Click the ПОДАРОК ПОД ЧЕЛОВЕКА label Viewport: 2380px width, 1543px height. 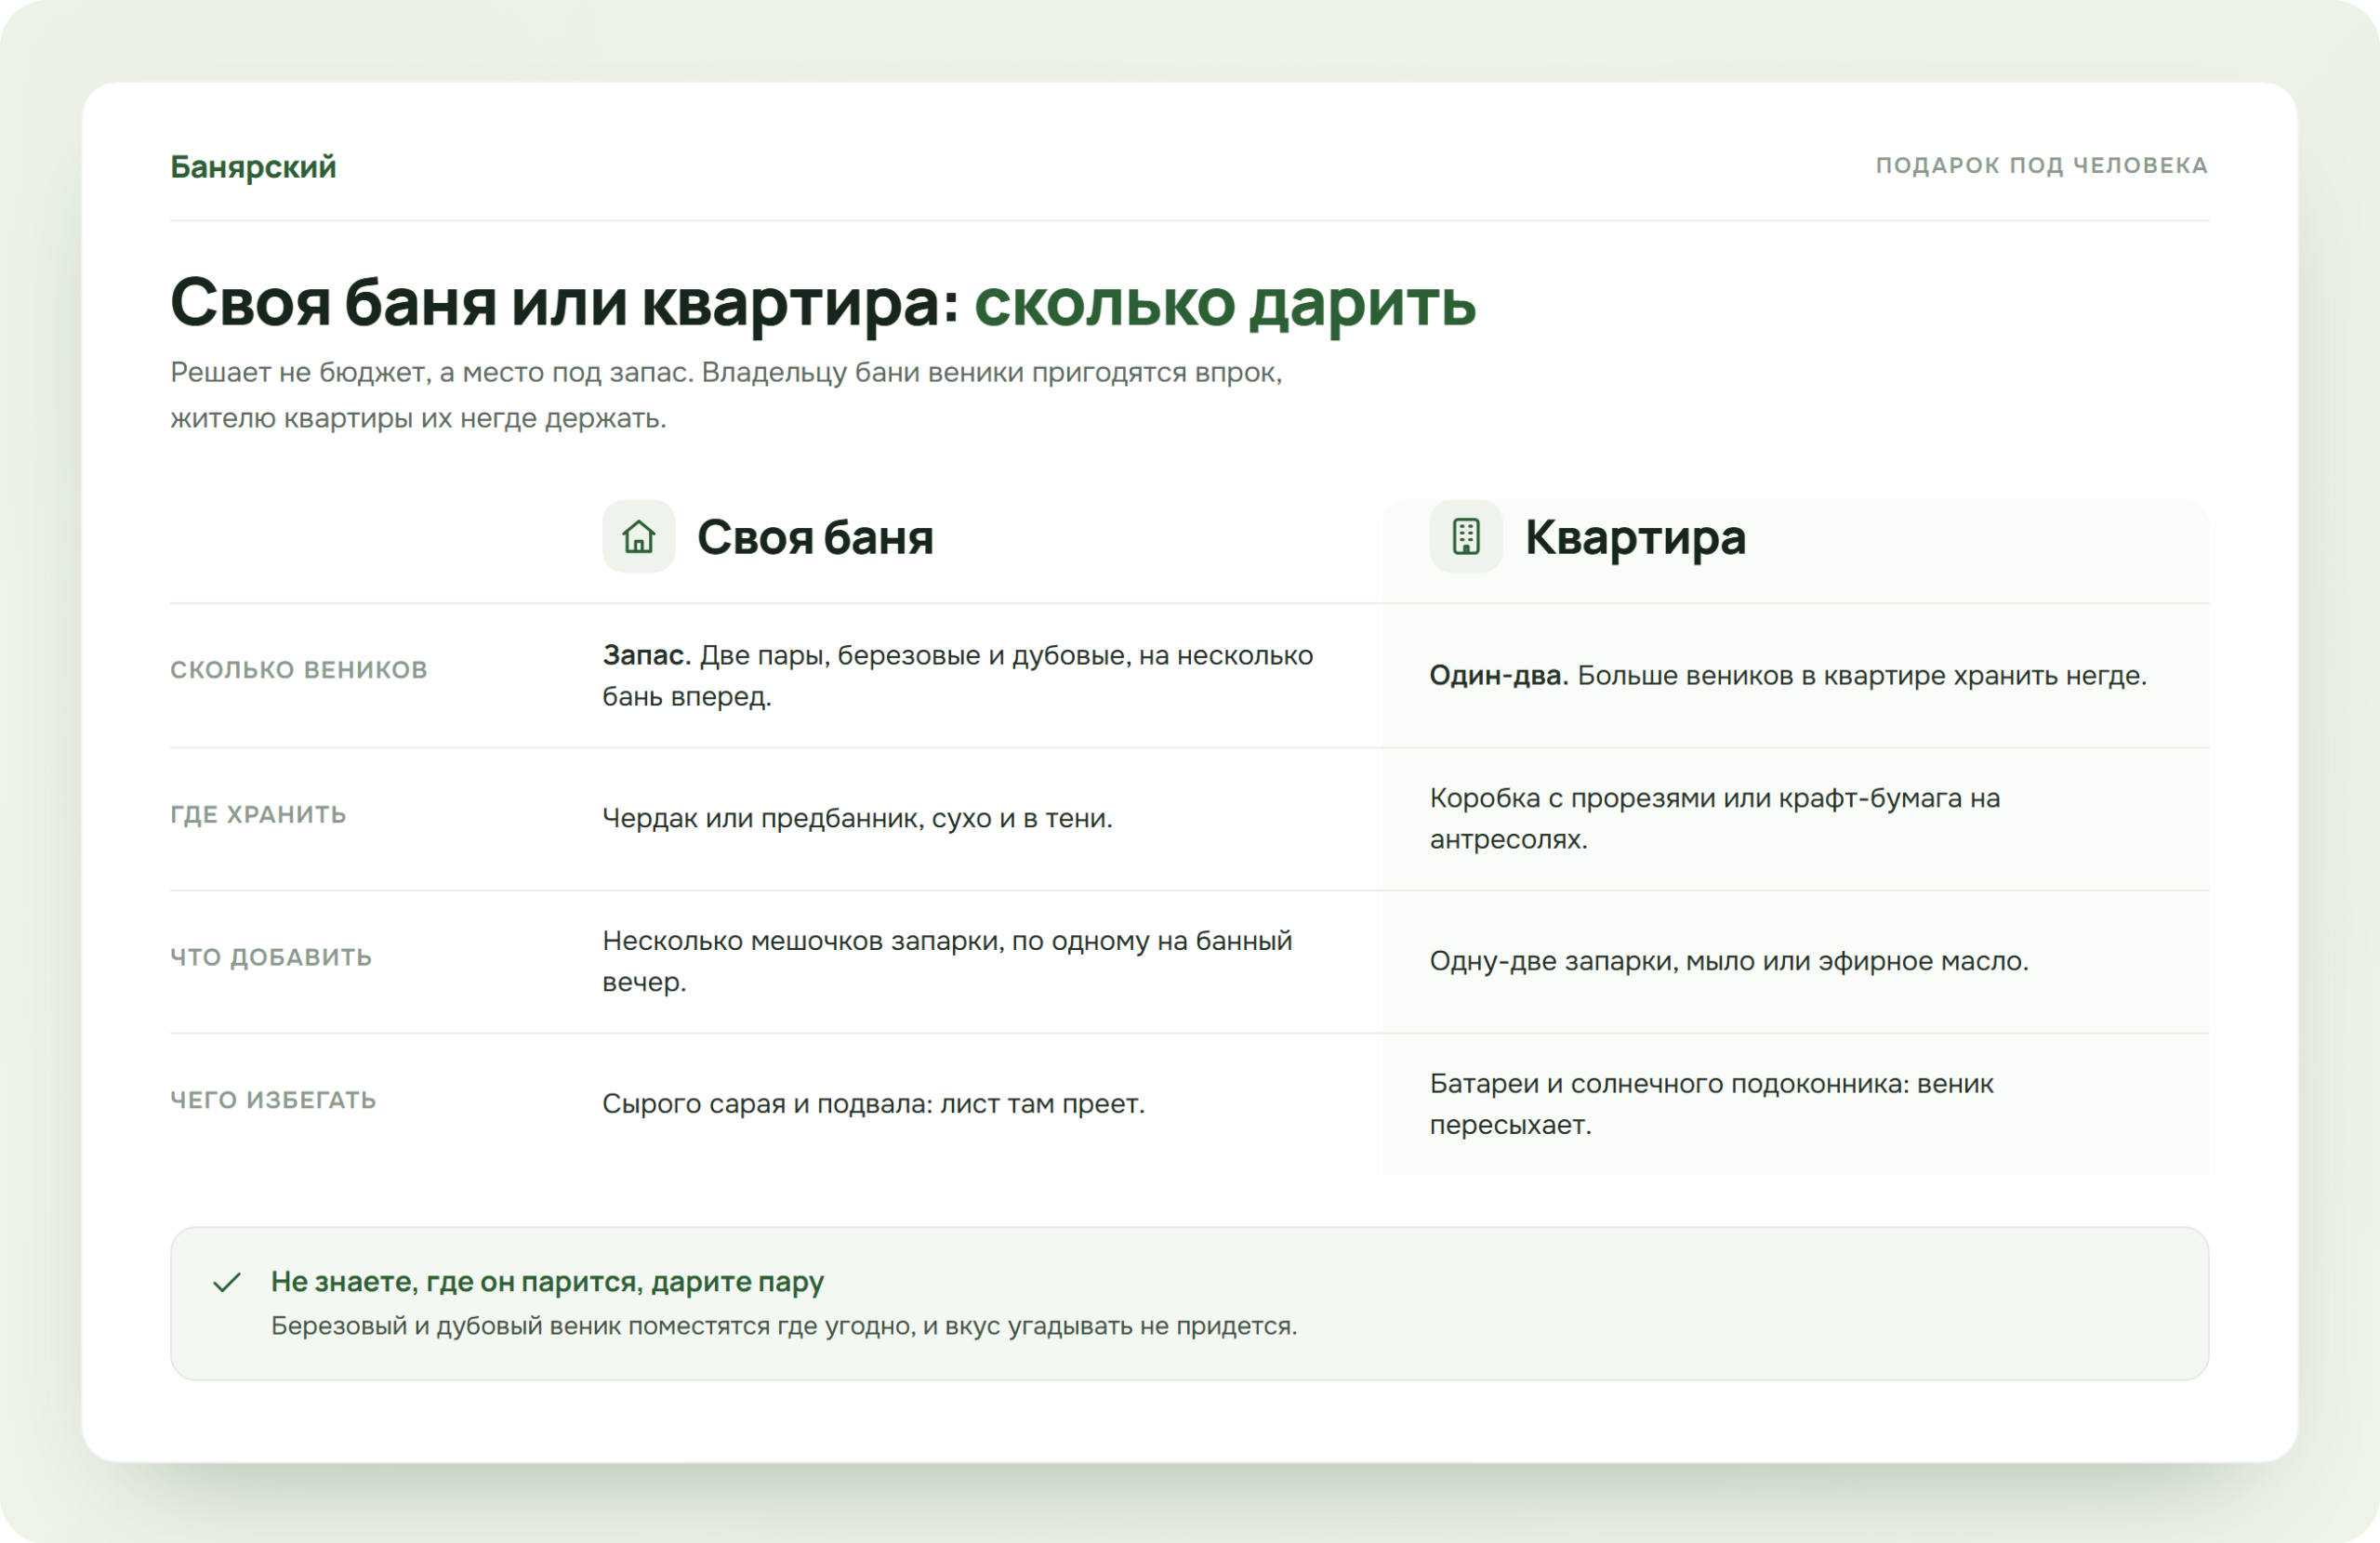pyautogui.click(x=2041, y=165)
